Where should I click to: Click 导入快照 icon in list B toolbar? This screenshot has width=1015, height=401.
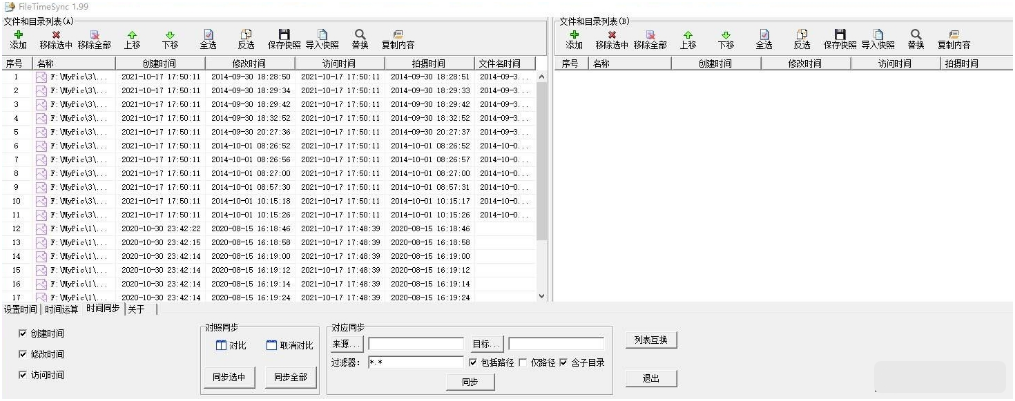878,34
